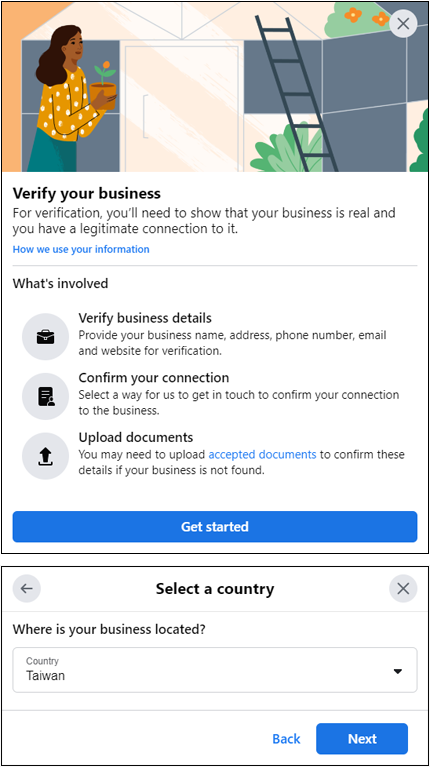430x767 pixels.
Task: Click the ladder in the header illustration
Action: 296,93
